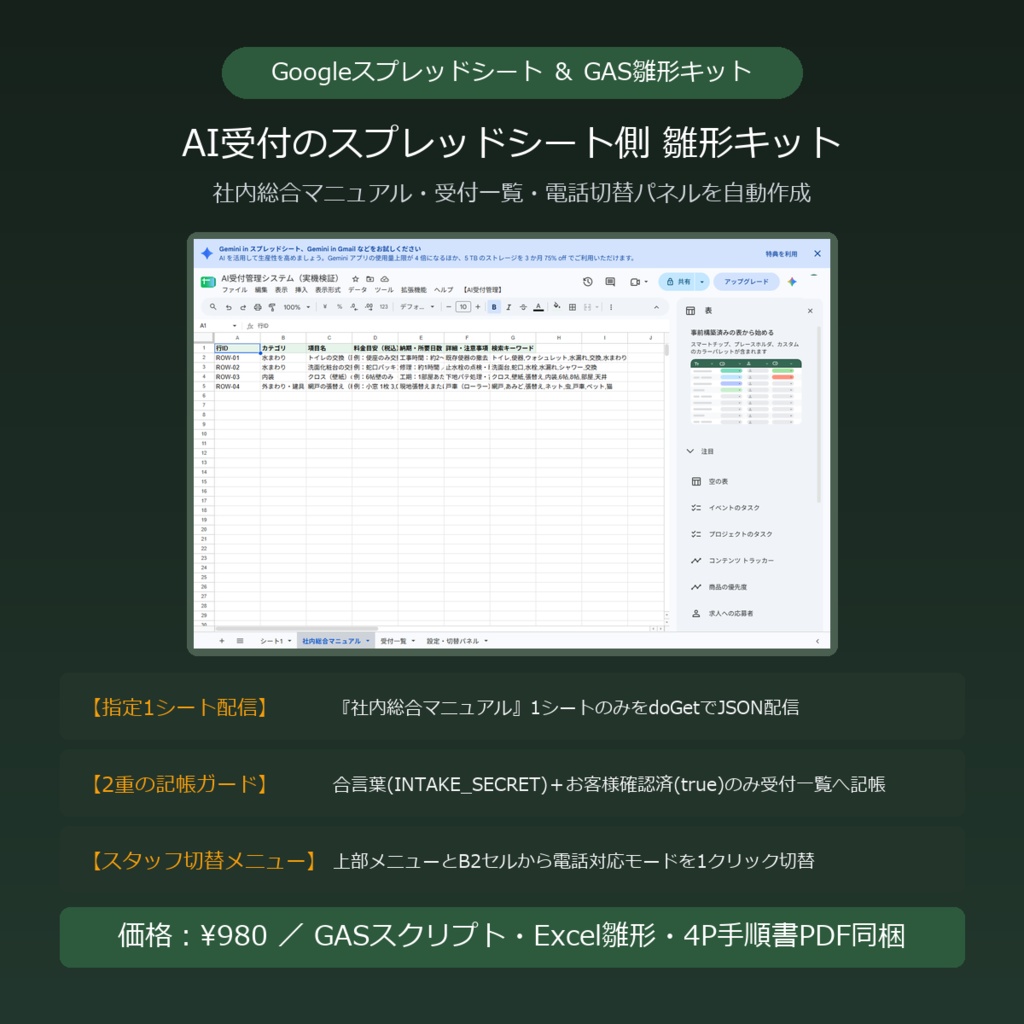Open the 【AI受付管理】 custom menu

coord(482,290)
